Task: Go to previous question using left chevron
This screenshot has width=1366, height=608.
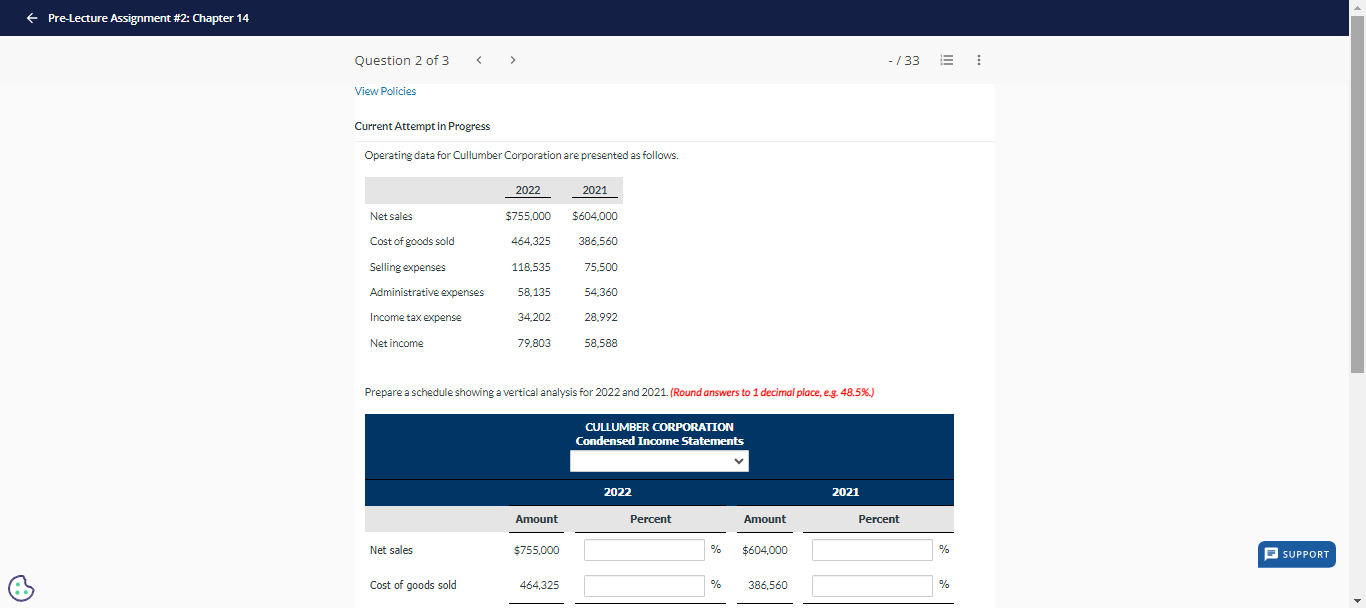Action: pyautogui.click(x=479, y=60)
